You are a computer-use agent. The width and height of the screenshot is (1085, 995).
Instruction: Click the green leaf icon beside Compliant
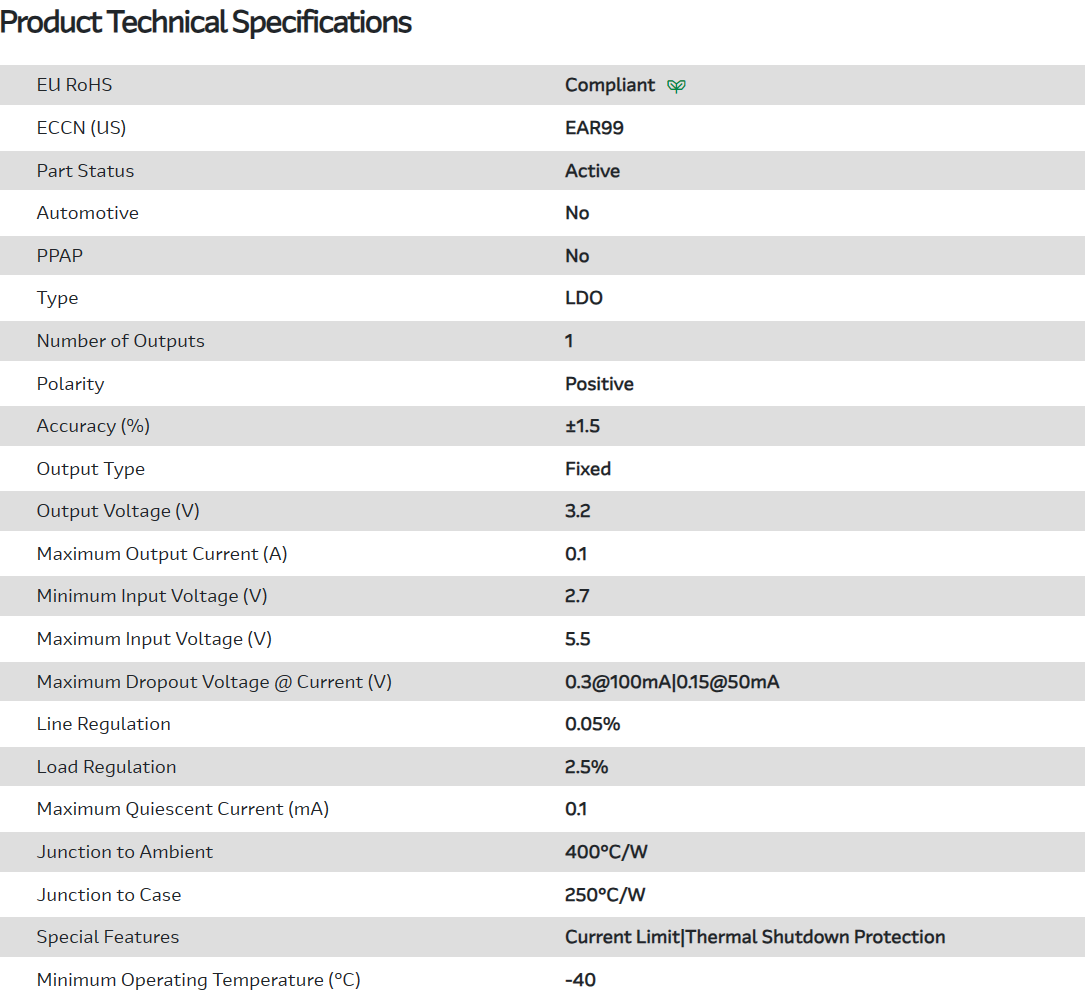(x=677, y=86)
